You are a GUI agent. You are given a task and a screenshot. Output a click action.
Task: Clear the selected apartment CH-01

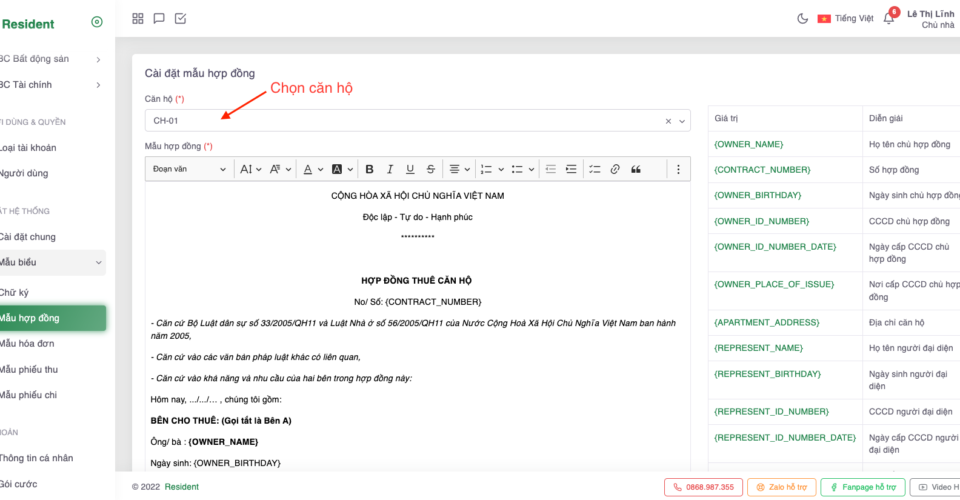pyautogui.click(x=668, y=121)
